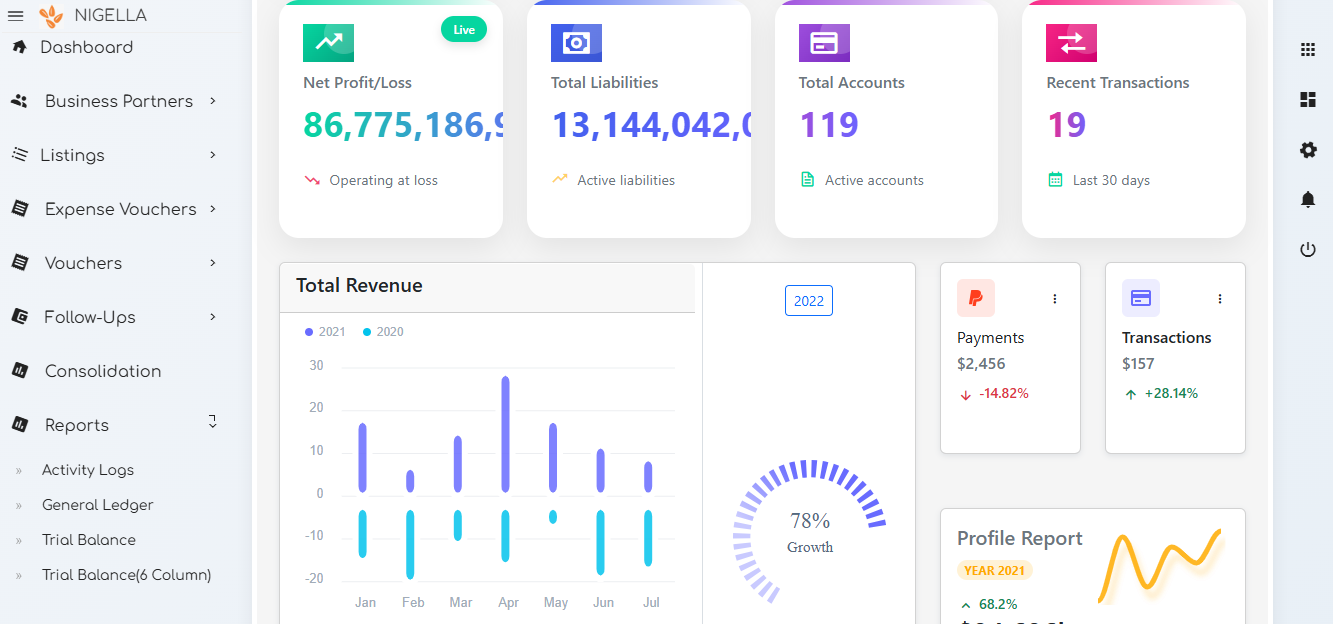Screen dimensions: 1333x624
Task: Expand the Expense Vouchers submenu
Action: click(x=120, y=209)
